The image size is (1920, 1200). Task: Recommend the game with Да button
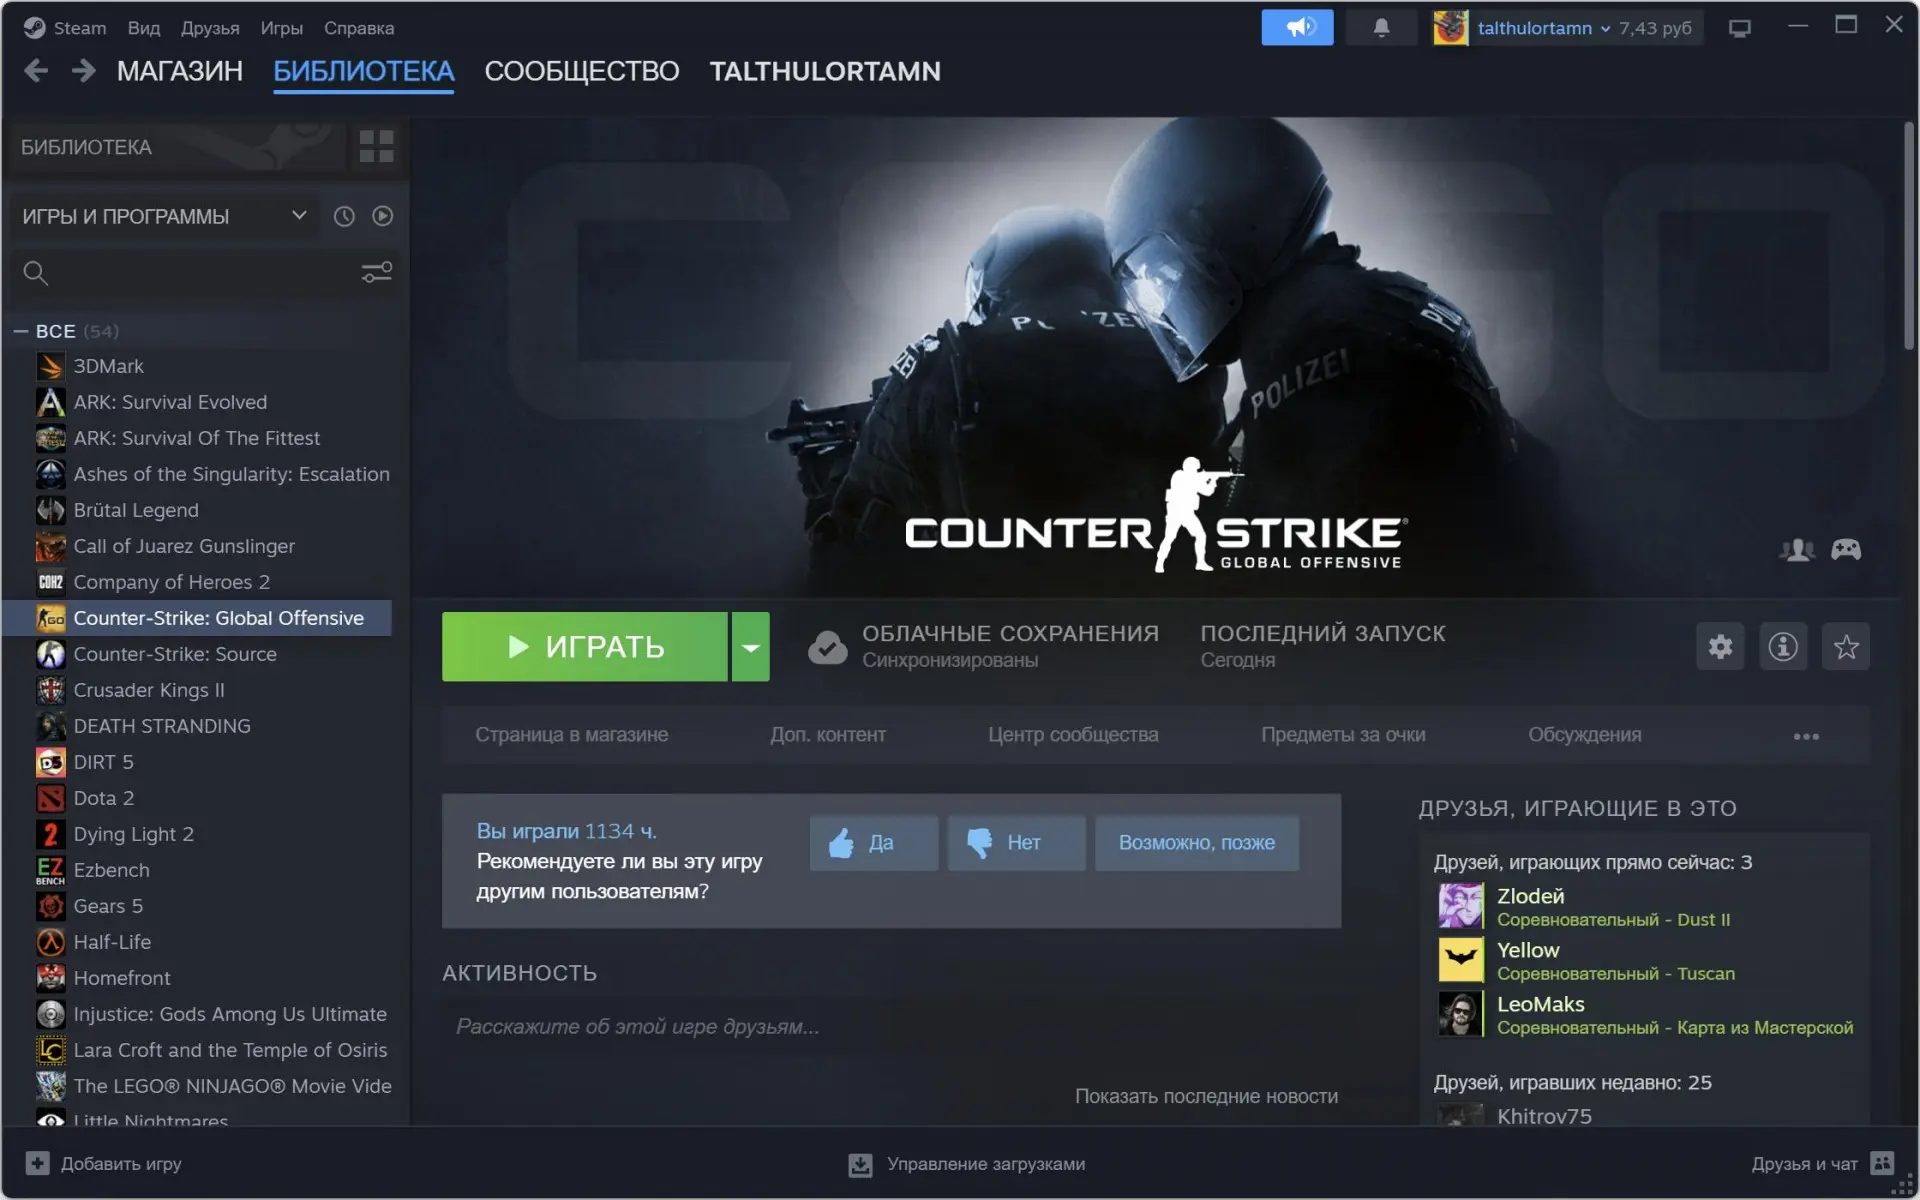pos(874,843)
